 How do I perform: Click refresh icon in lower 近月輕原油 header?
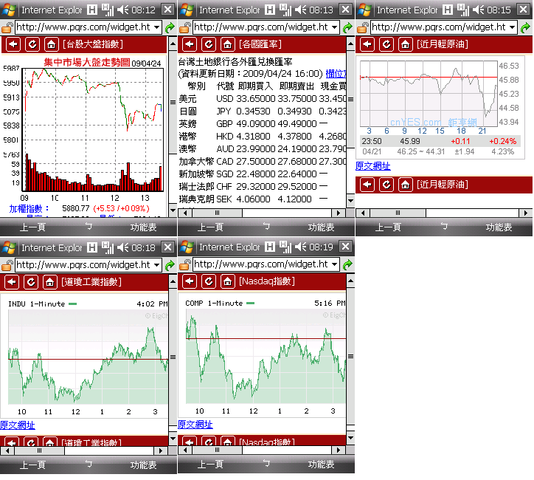point(387,185)
